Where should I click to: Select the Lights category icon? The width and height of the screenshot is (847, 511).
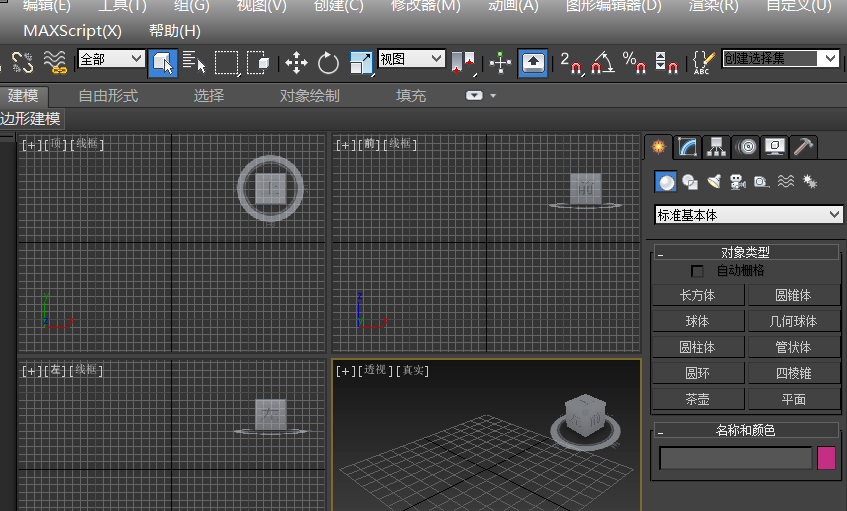pos(714,182)
